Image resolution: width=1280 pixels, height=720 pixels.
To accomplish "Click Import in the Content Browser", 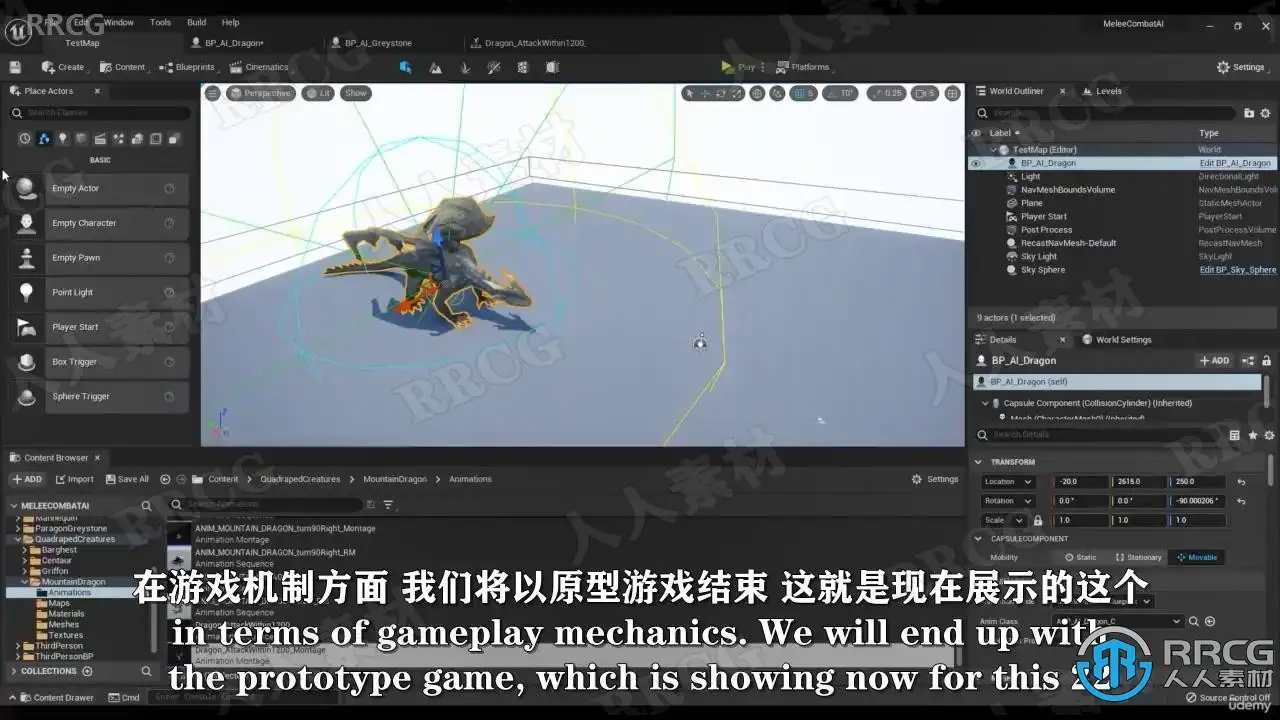I will coord(74,479).
